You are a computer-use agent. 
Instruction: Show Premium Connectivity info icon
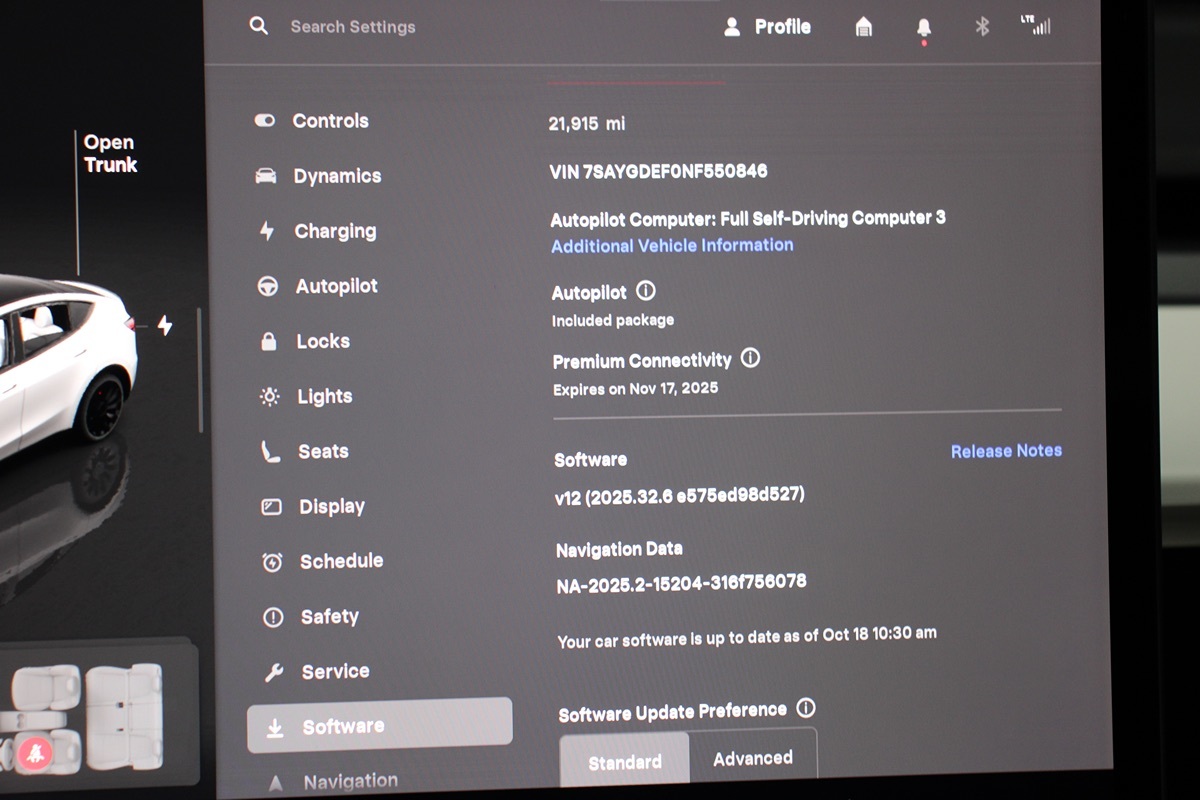(750, 358)
